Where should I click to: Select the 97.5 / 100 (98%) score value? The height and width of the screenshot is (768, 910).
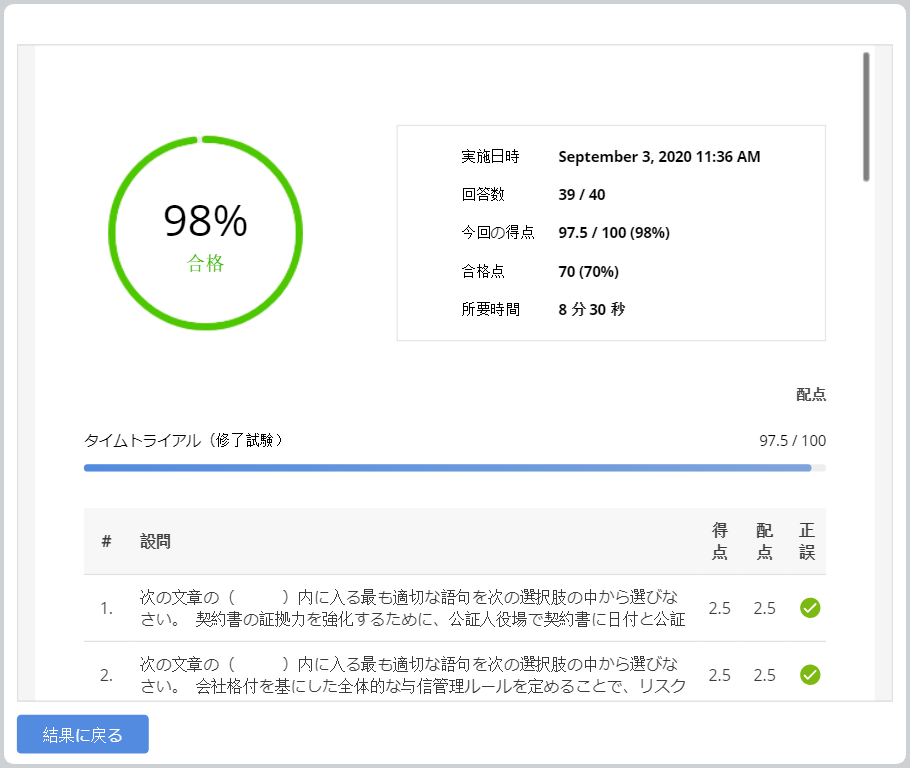point(613,233)
